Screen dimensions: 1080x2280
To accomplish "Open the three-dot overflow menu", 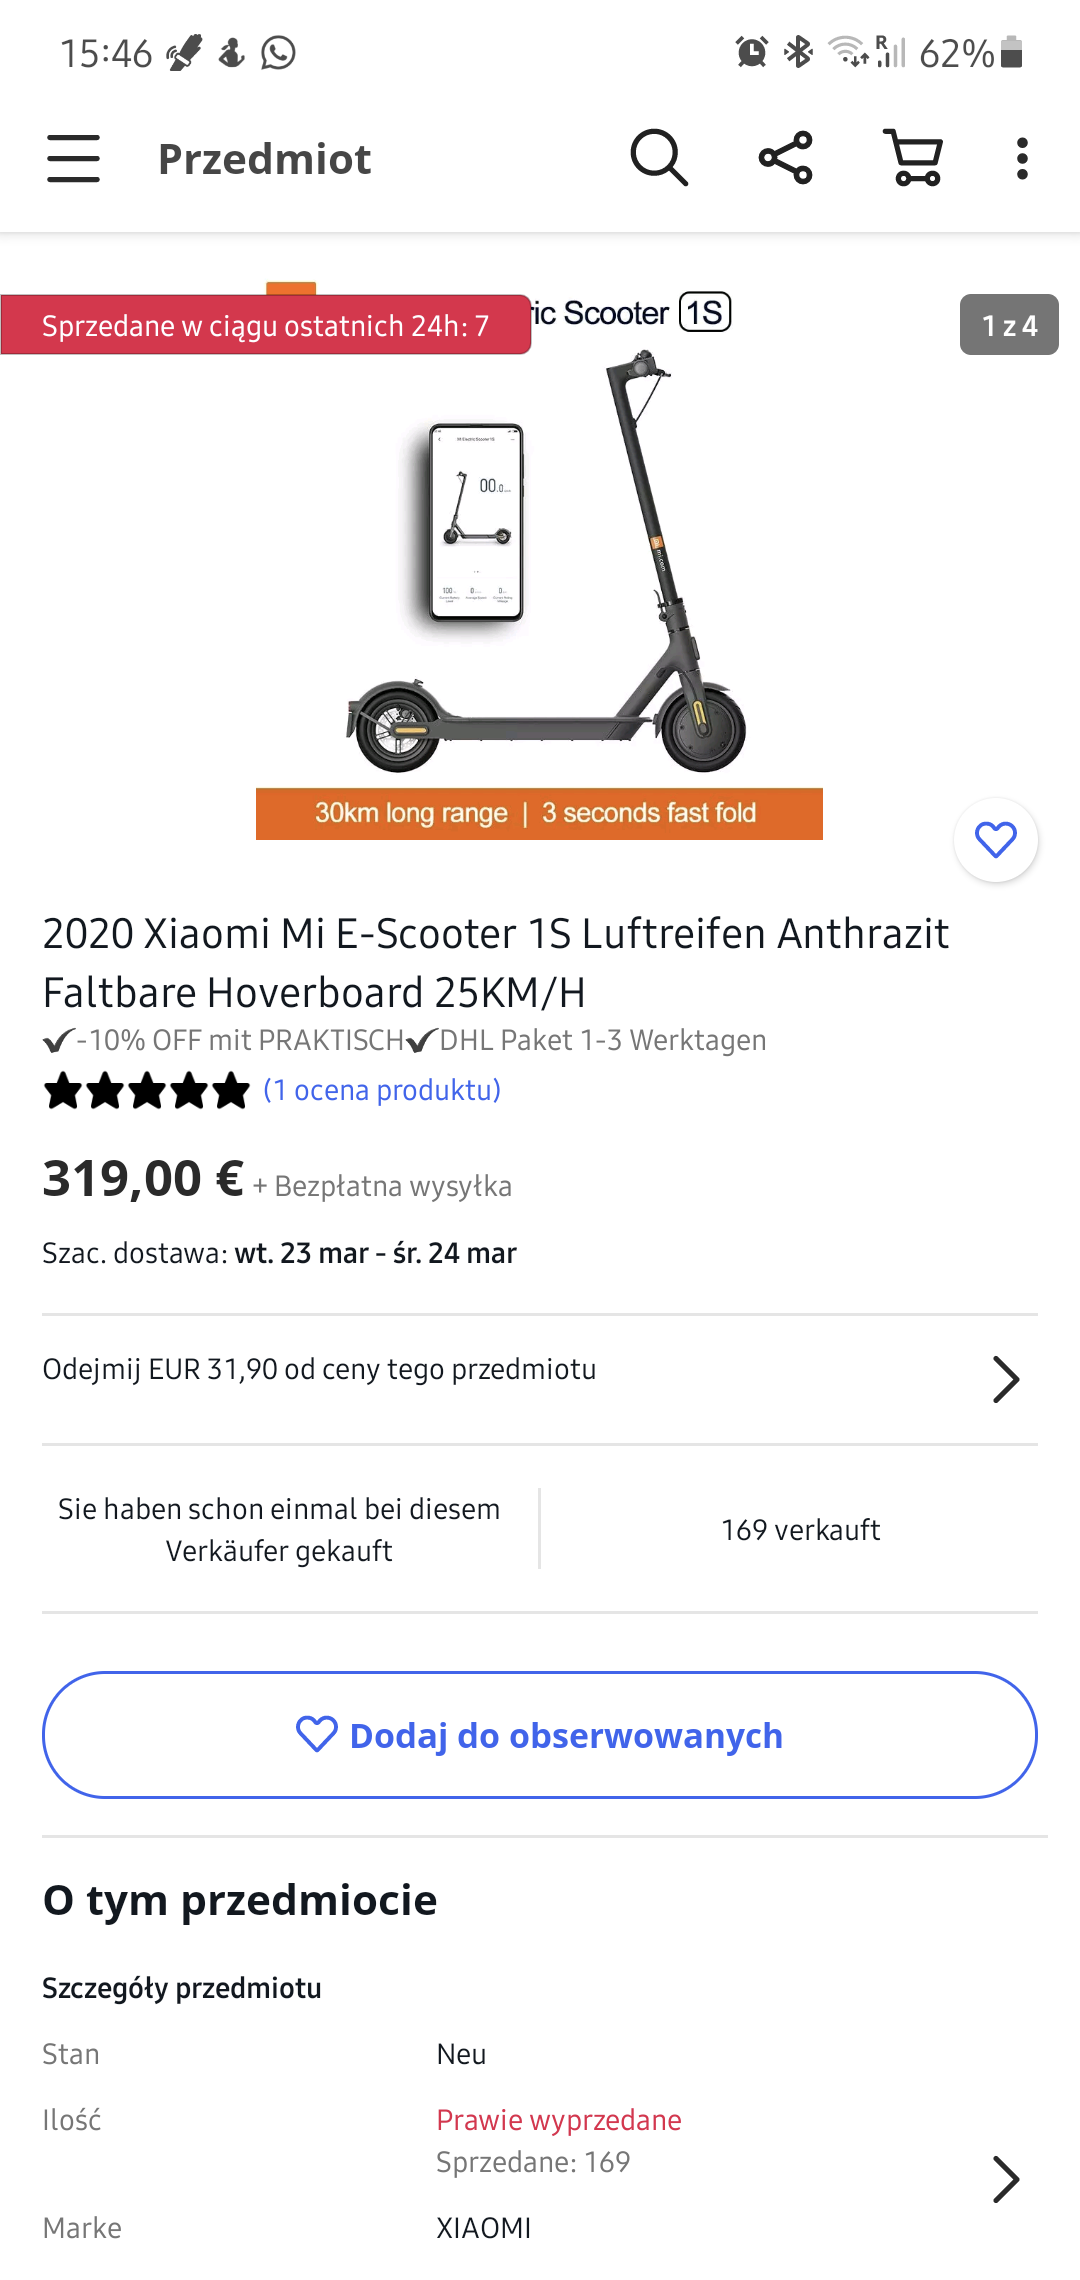I will pos(1021,159).
